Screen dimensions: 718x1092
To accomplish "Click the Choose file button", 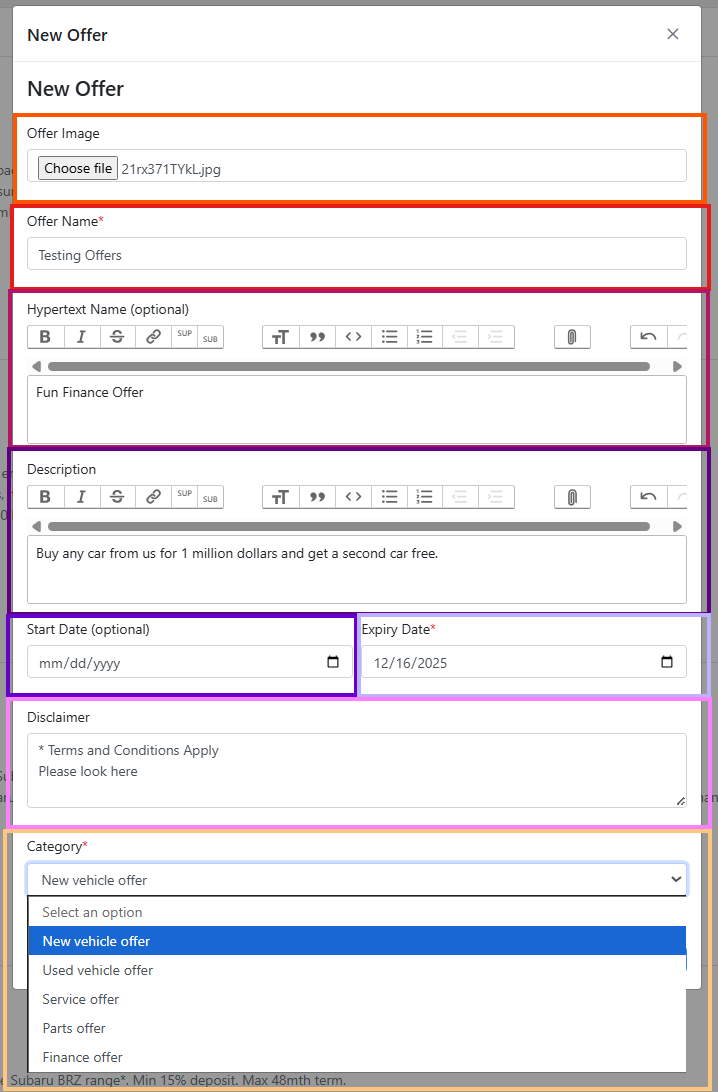I will click(78, 168).
